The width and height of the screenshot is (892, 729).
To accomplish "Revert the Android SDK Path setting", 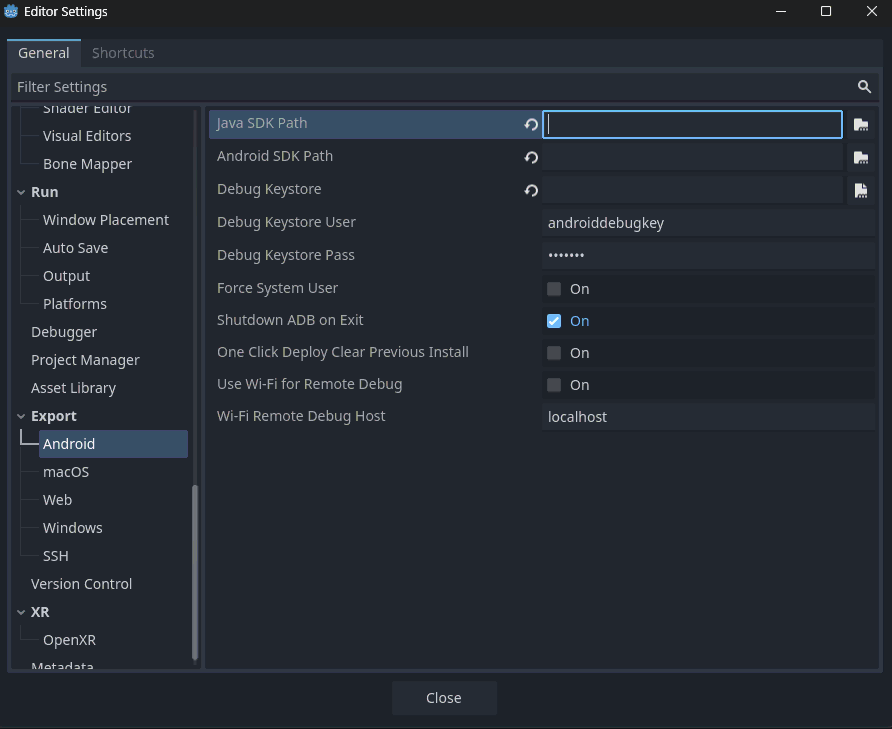I will click(530, 157).
